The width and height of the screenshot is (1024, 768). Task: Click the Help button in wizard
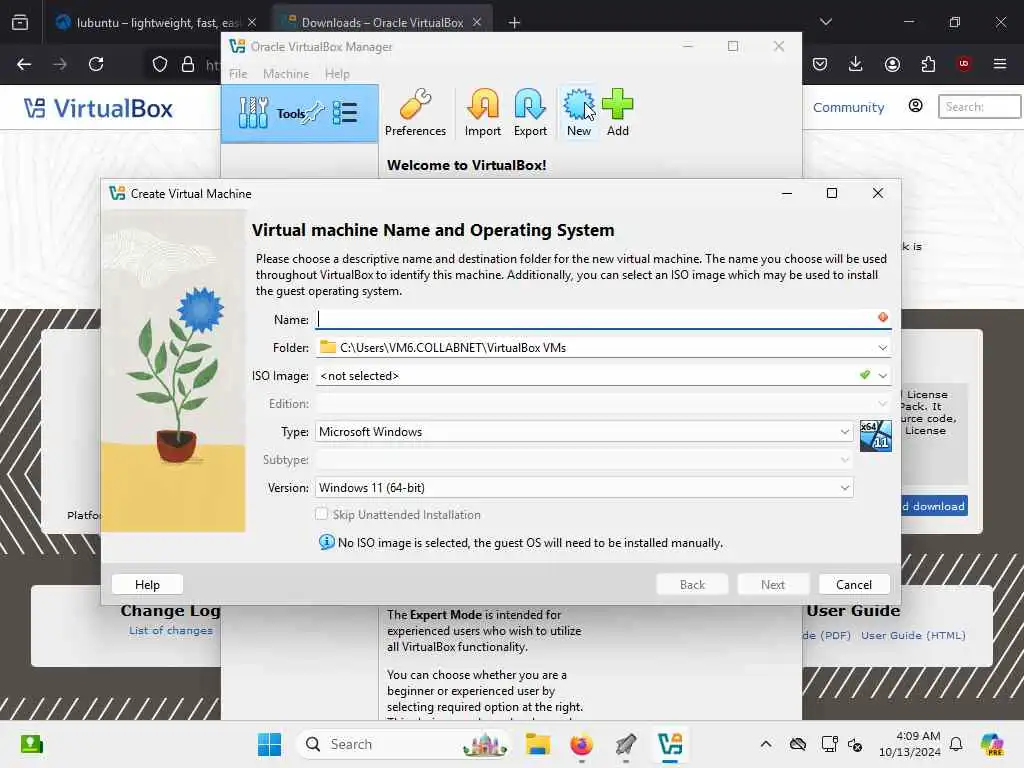147,584
